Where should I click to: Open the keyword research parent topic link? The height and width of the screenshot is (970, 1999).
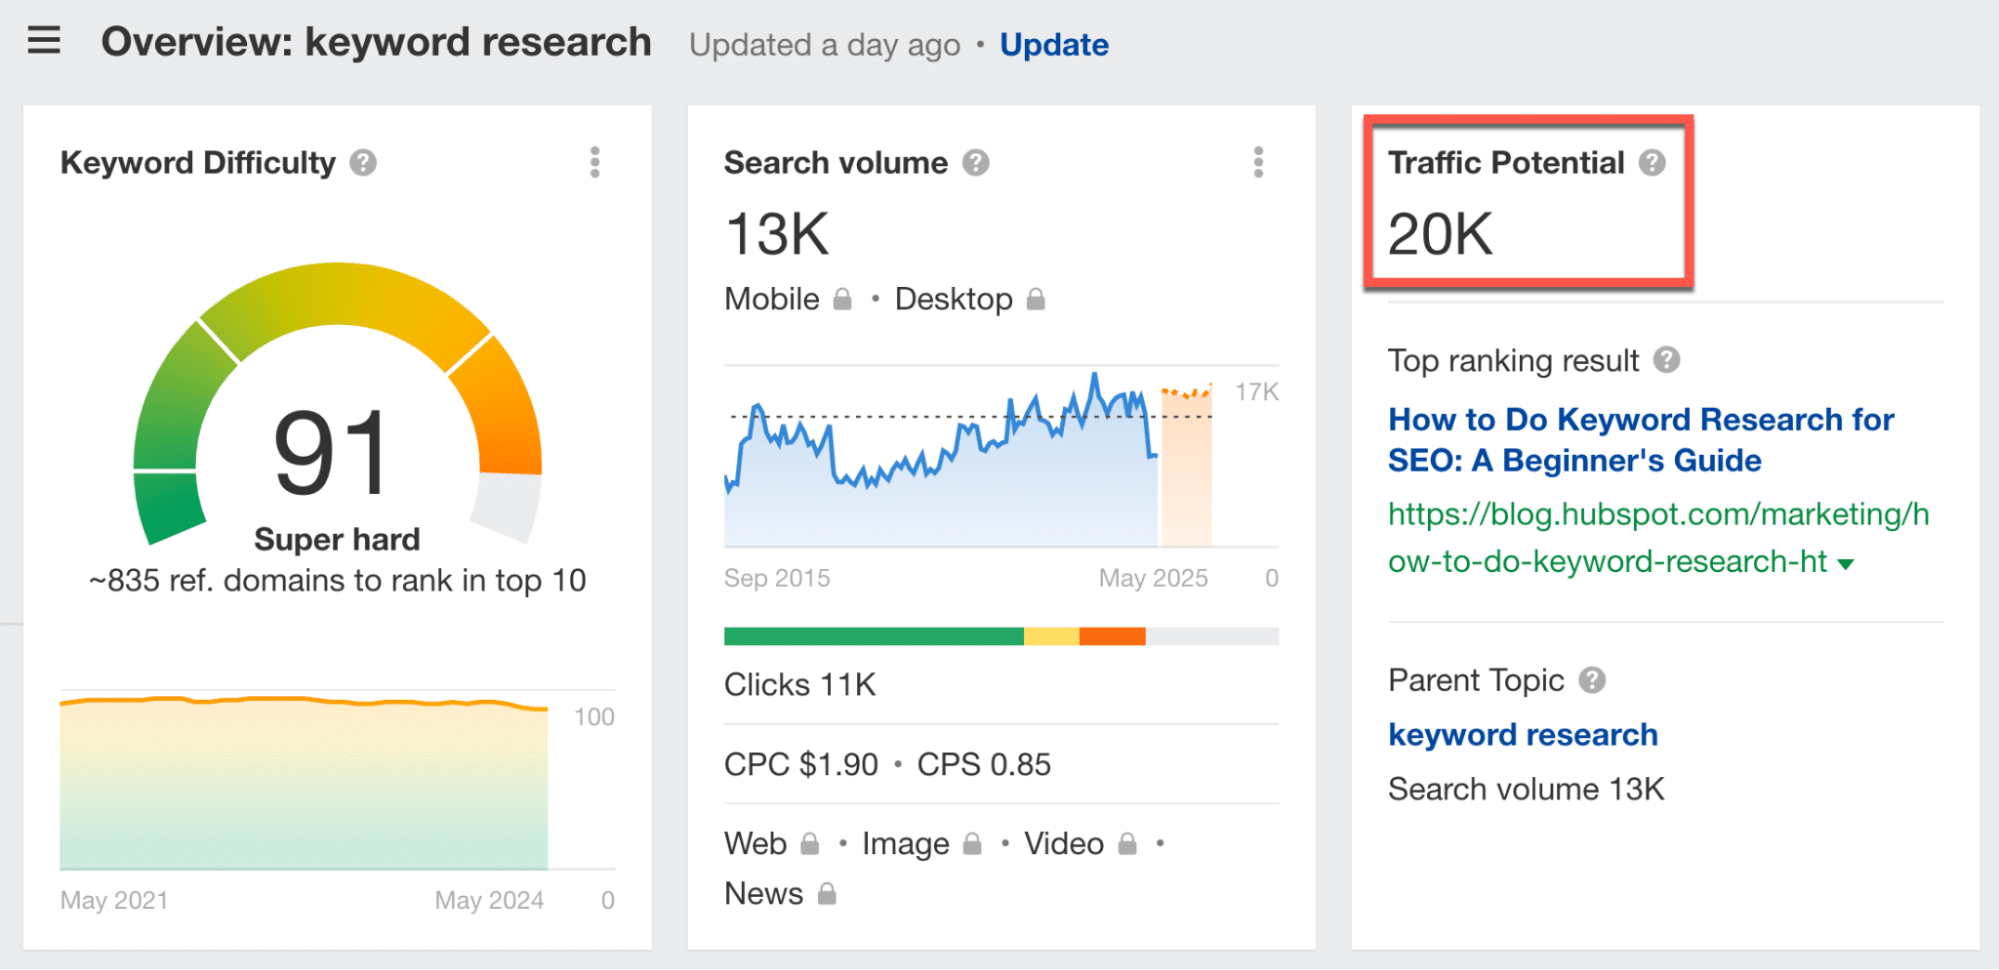tap(1523, 735)
